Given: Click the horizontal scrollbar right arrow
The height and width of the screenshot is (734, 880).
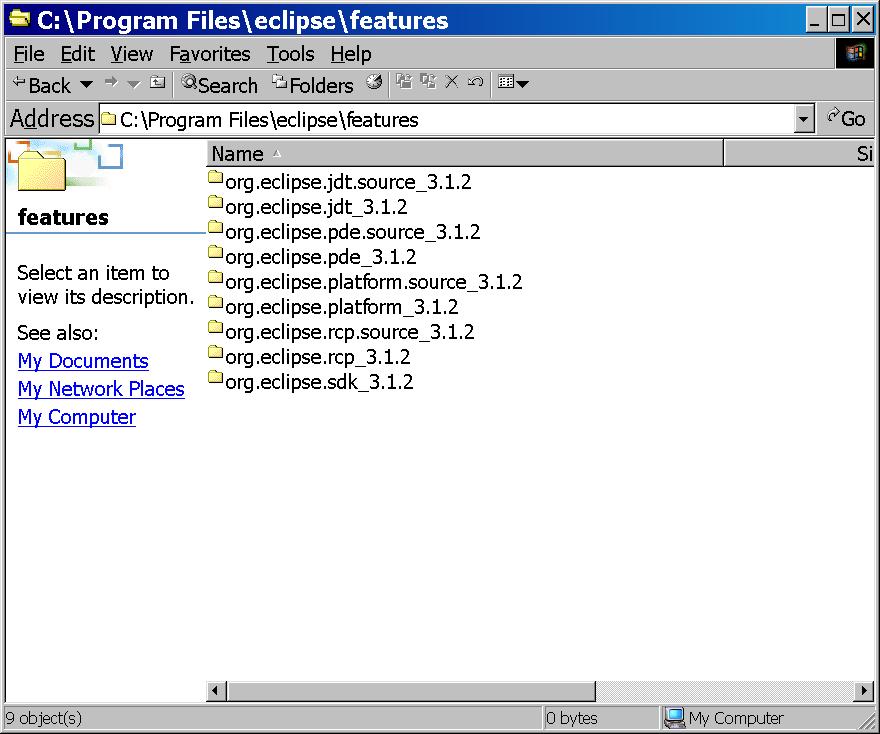Looking at the screenshot, I should point(864,691).
